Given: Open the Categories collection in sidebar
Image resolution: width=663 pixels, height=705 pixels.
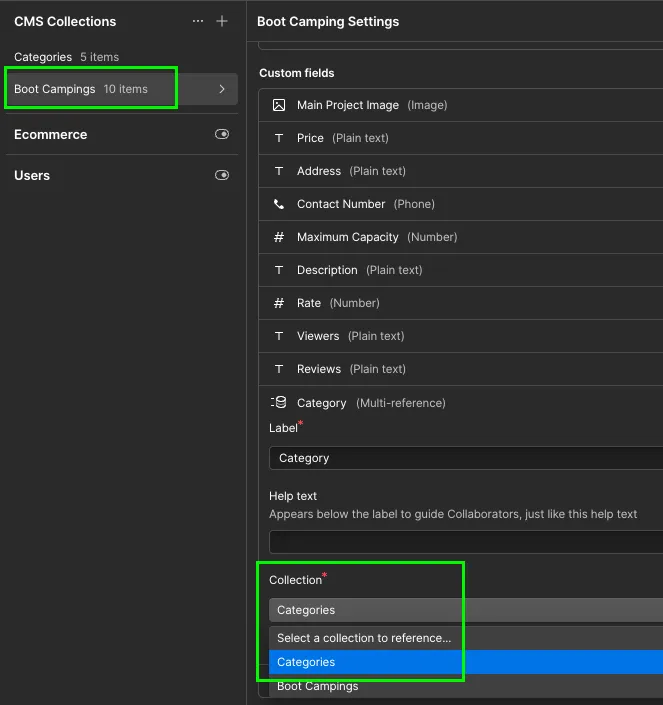Looking at the screenshot, I should point(43,57).
